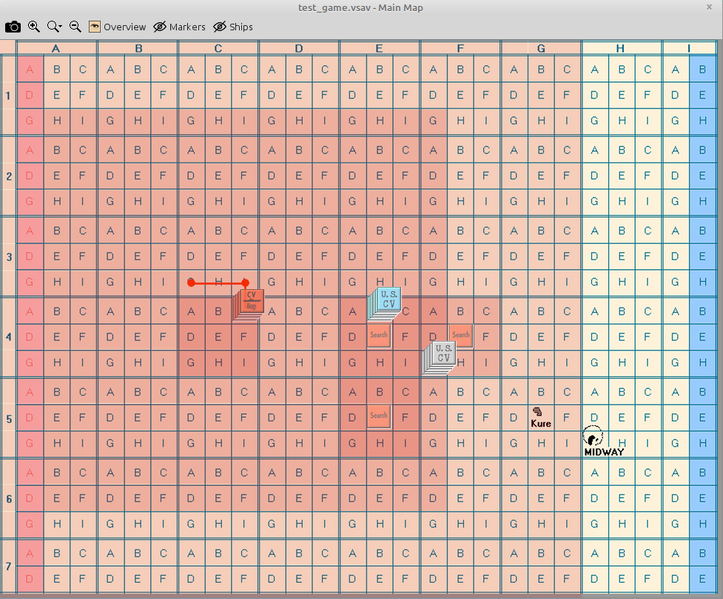
Task: Click row header 4
Action: point(8,337)
